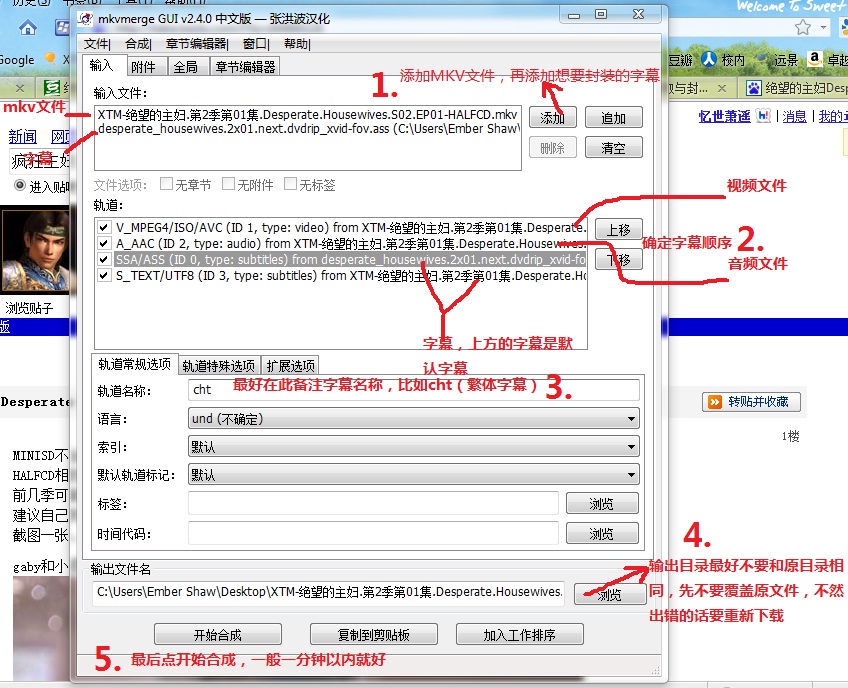
Task: Open the 合成 menu
Action: coord(138,44)
